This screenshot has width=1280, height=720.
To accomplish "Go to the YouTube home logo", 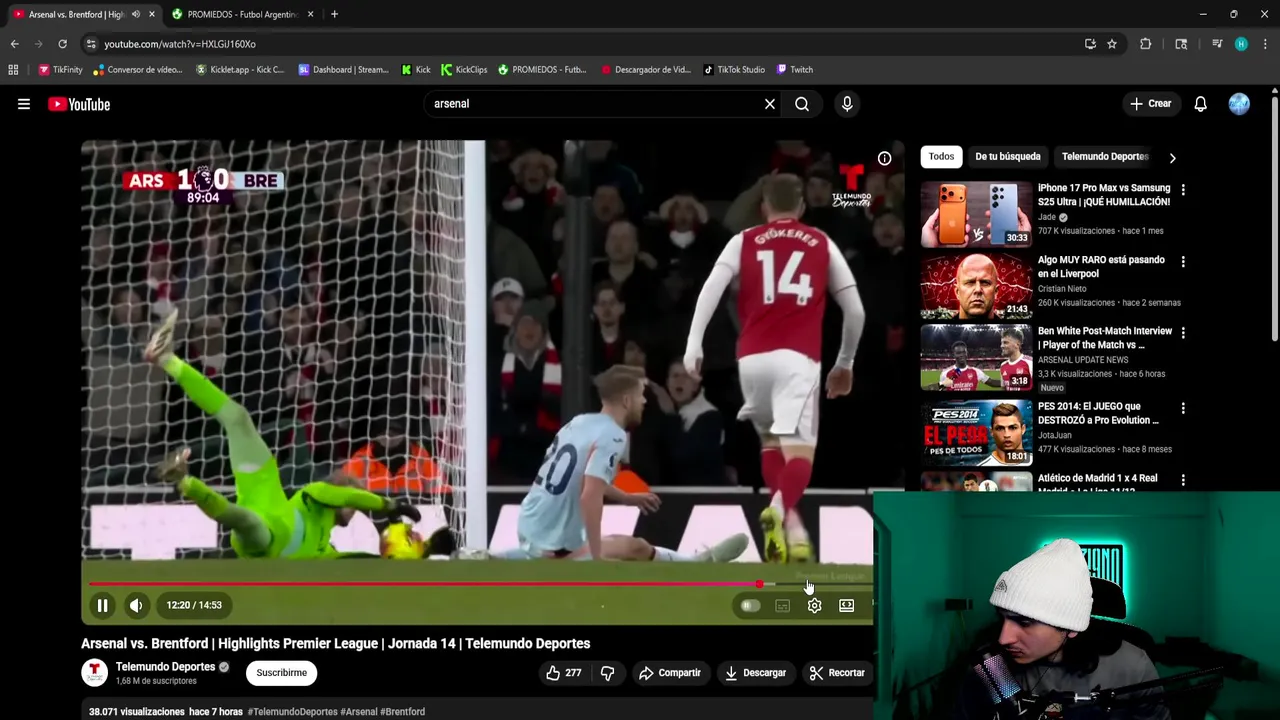I will tap(79, 104).
